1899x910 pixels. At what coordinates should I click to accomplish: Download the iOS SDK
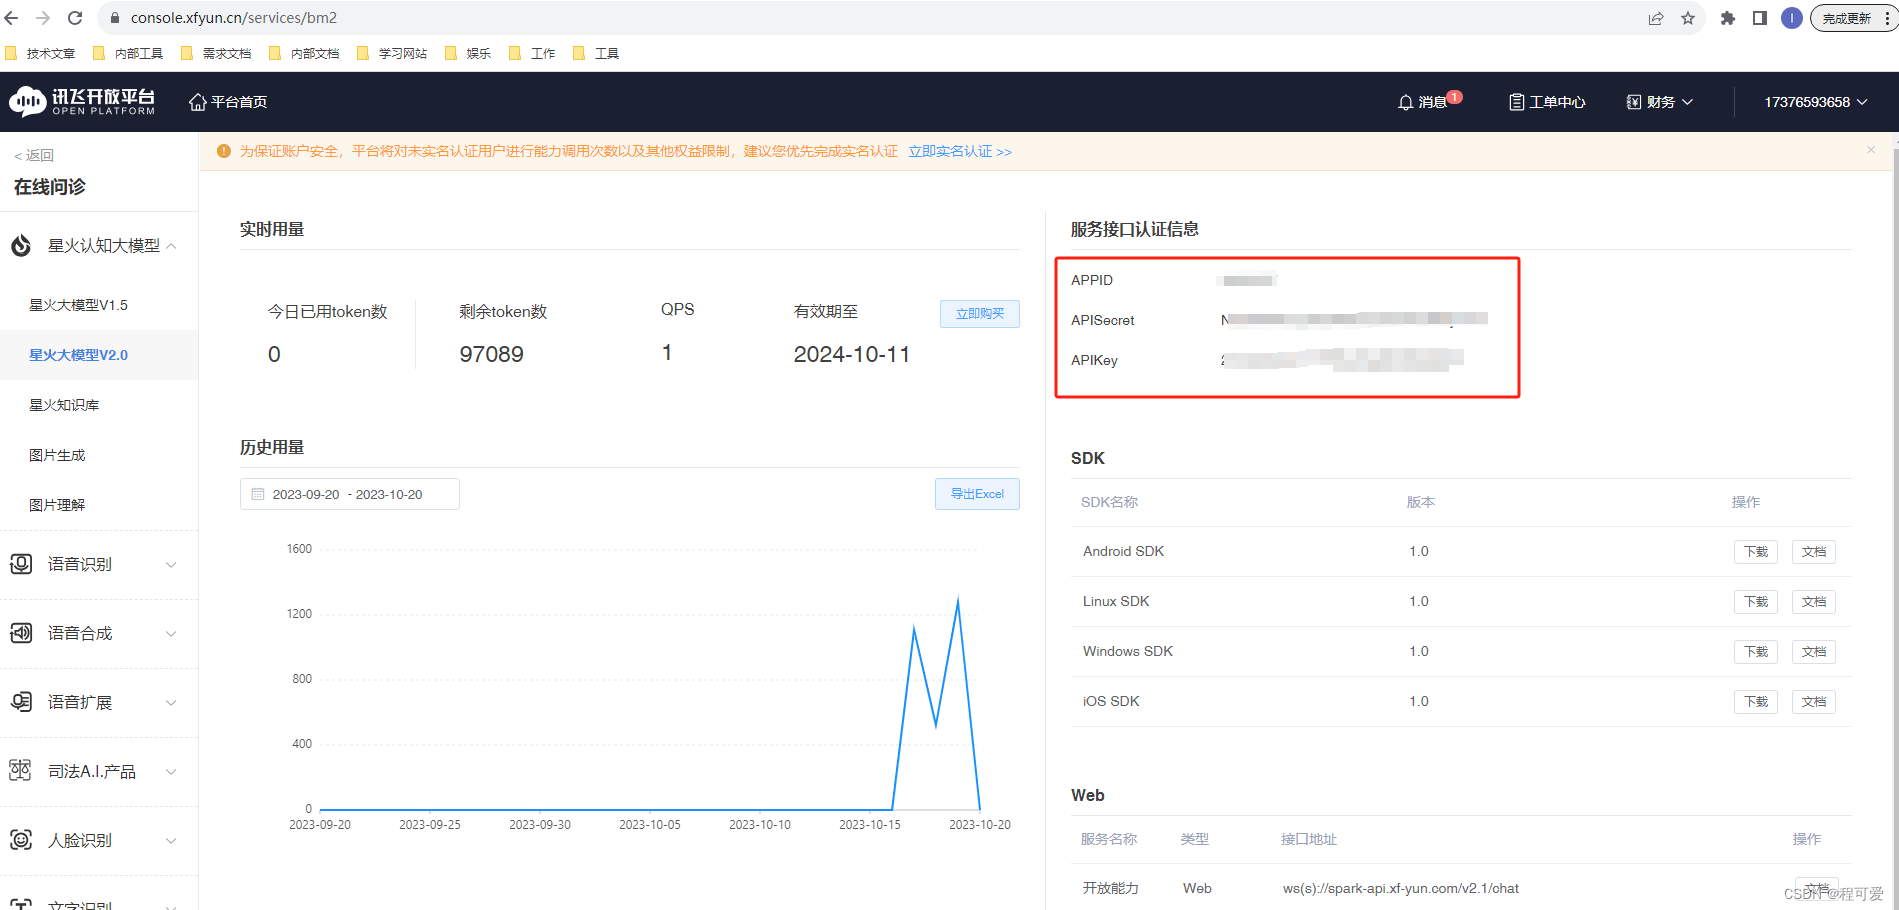[1756, 702]
